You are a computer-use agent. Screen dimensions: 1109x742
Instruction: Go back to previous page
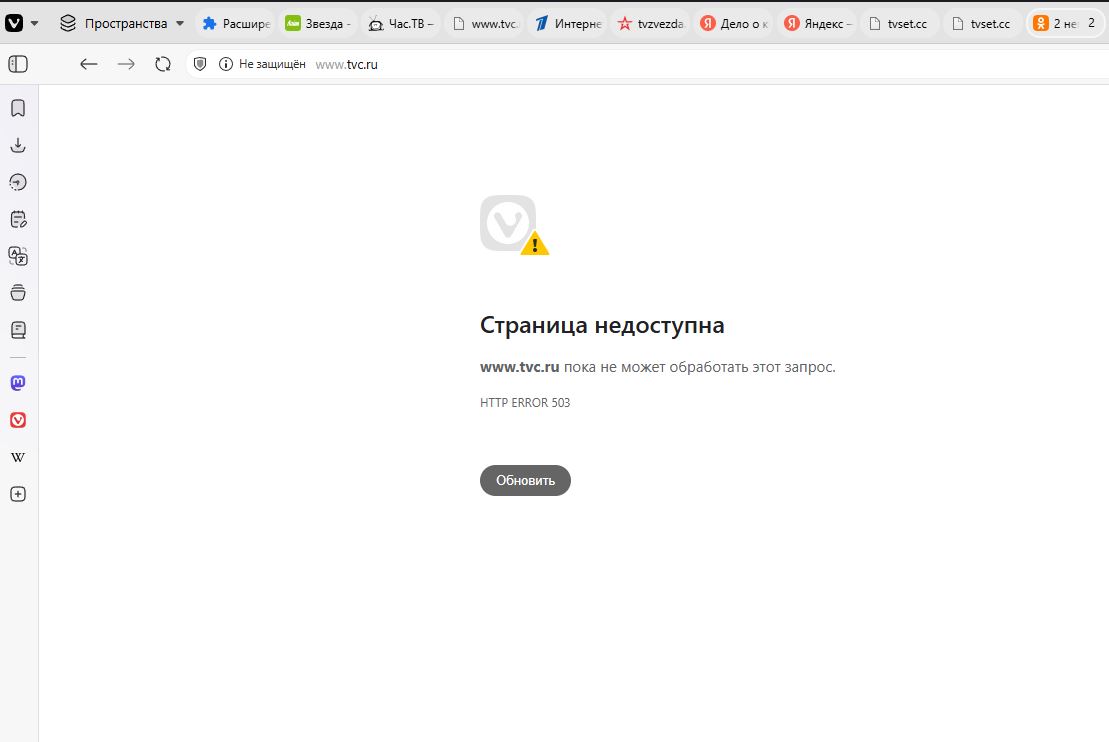click(x=88, y=64)
